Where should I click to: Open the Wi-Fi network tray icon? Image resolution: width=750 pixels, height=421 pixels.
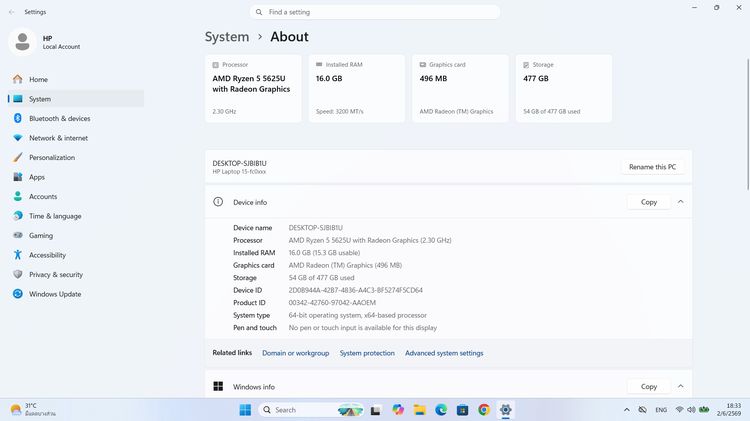click(x=679, y=410)
